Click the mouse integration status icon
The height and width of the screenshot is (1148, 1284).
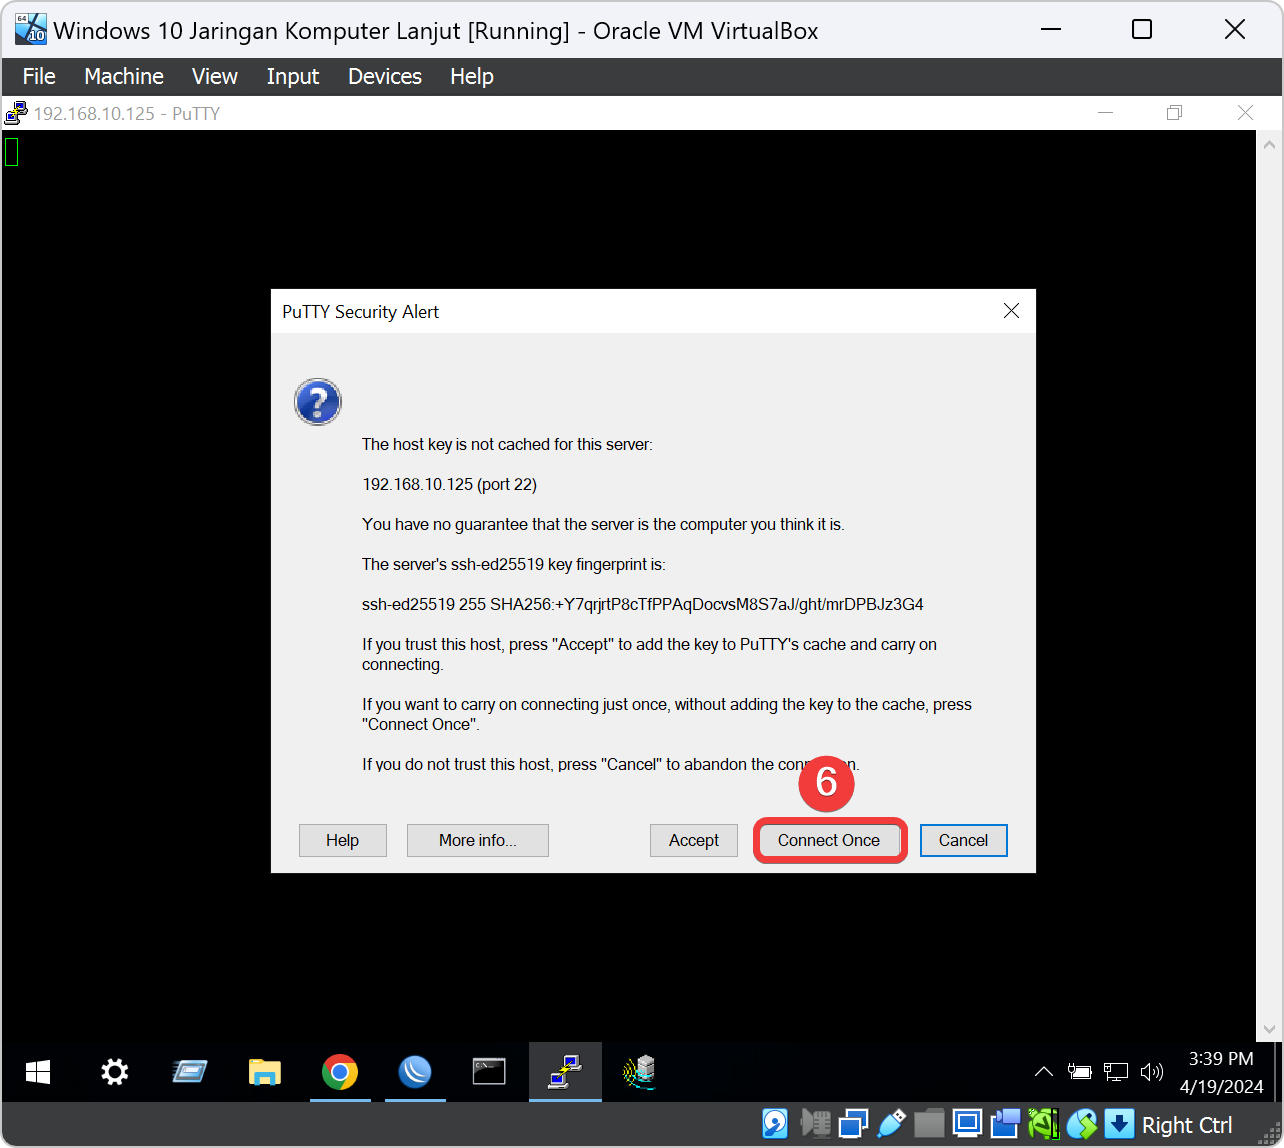(1081, 1124)
